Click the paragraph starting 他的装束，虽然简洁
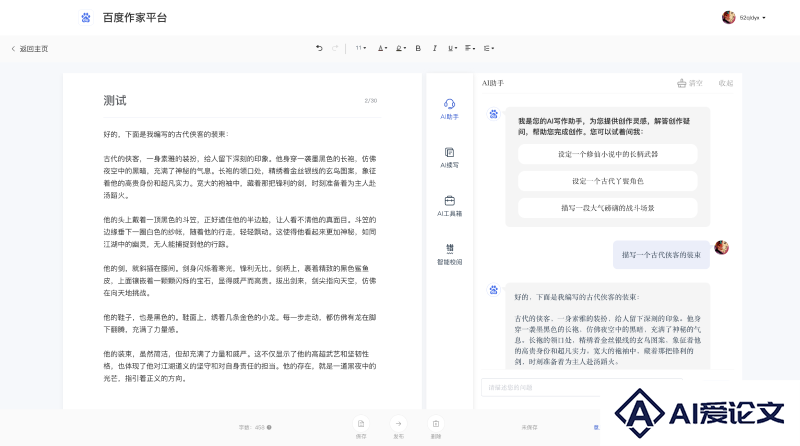This screenshot has height=446, width=800. coord(240,366)
